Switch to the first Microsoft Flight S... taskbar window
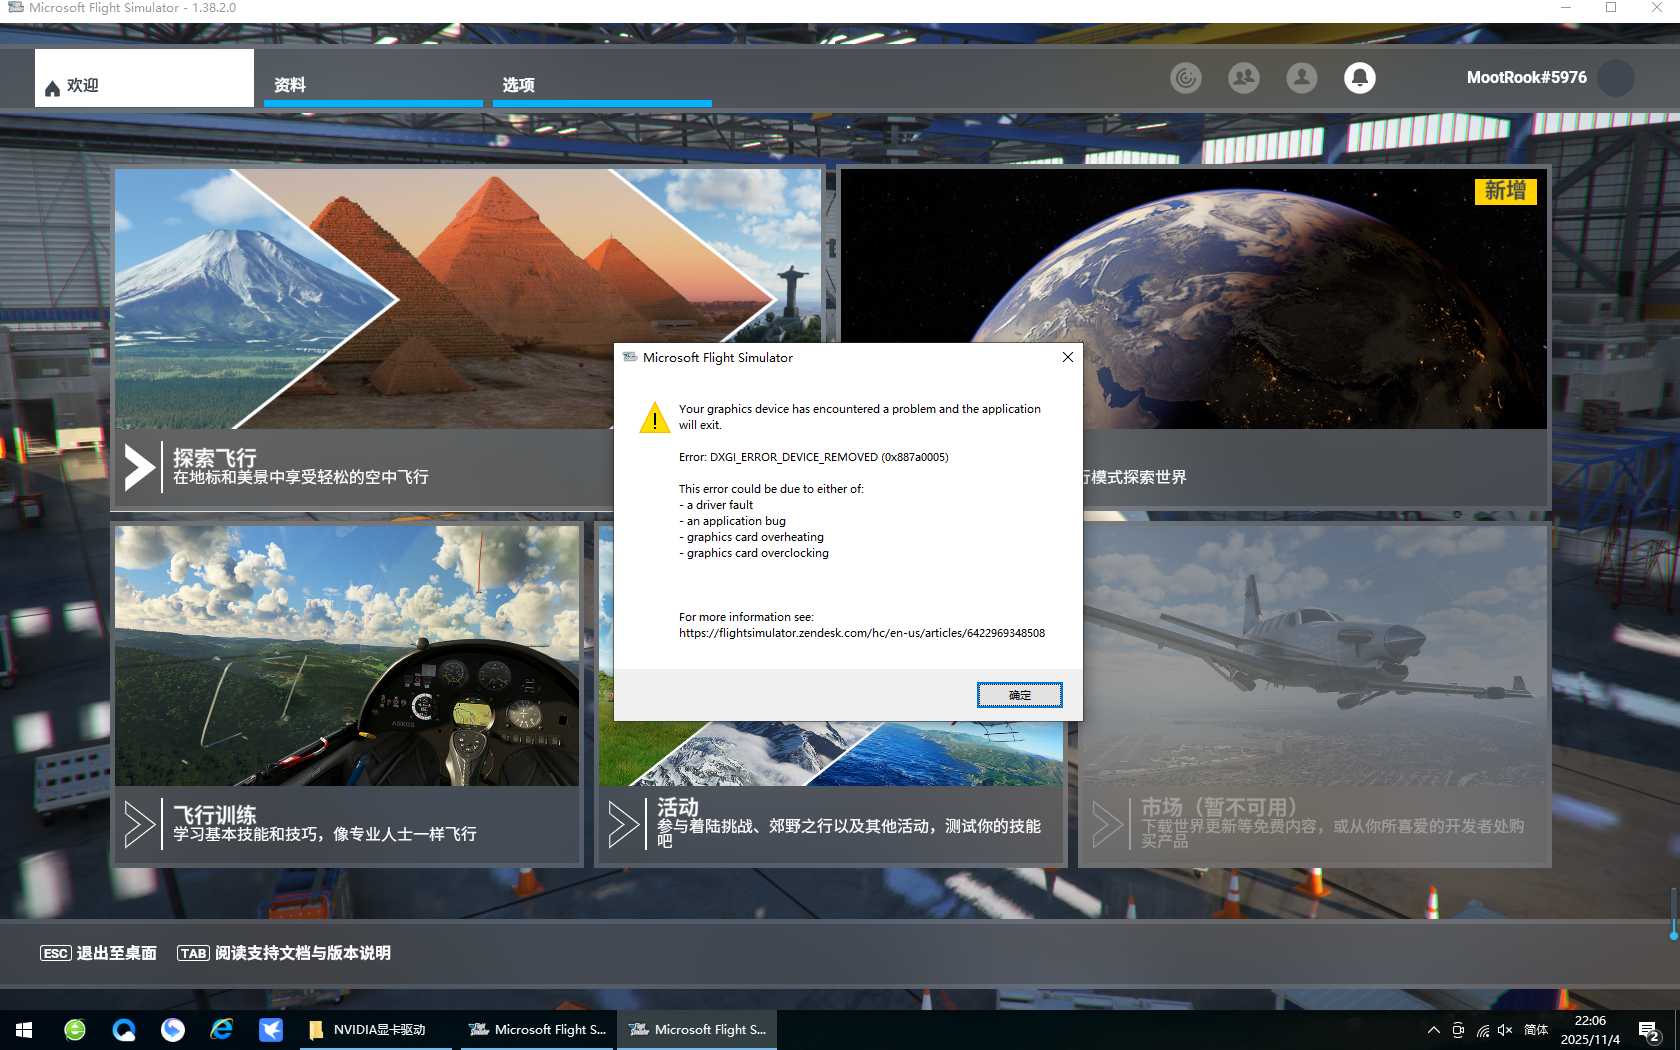Viewport: 1680px width, 1050px height. (x=537, y=1029)
